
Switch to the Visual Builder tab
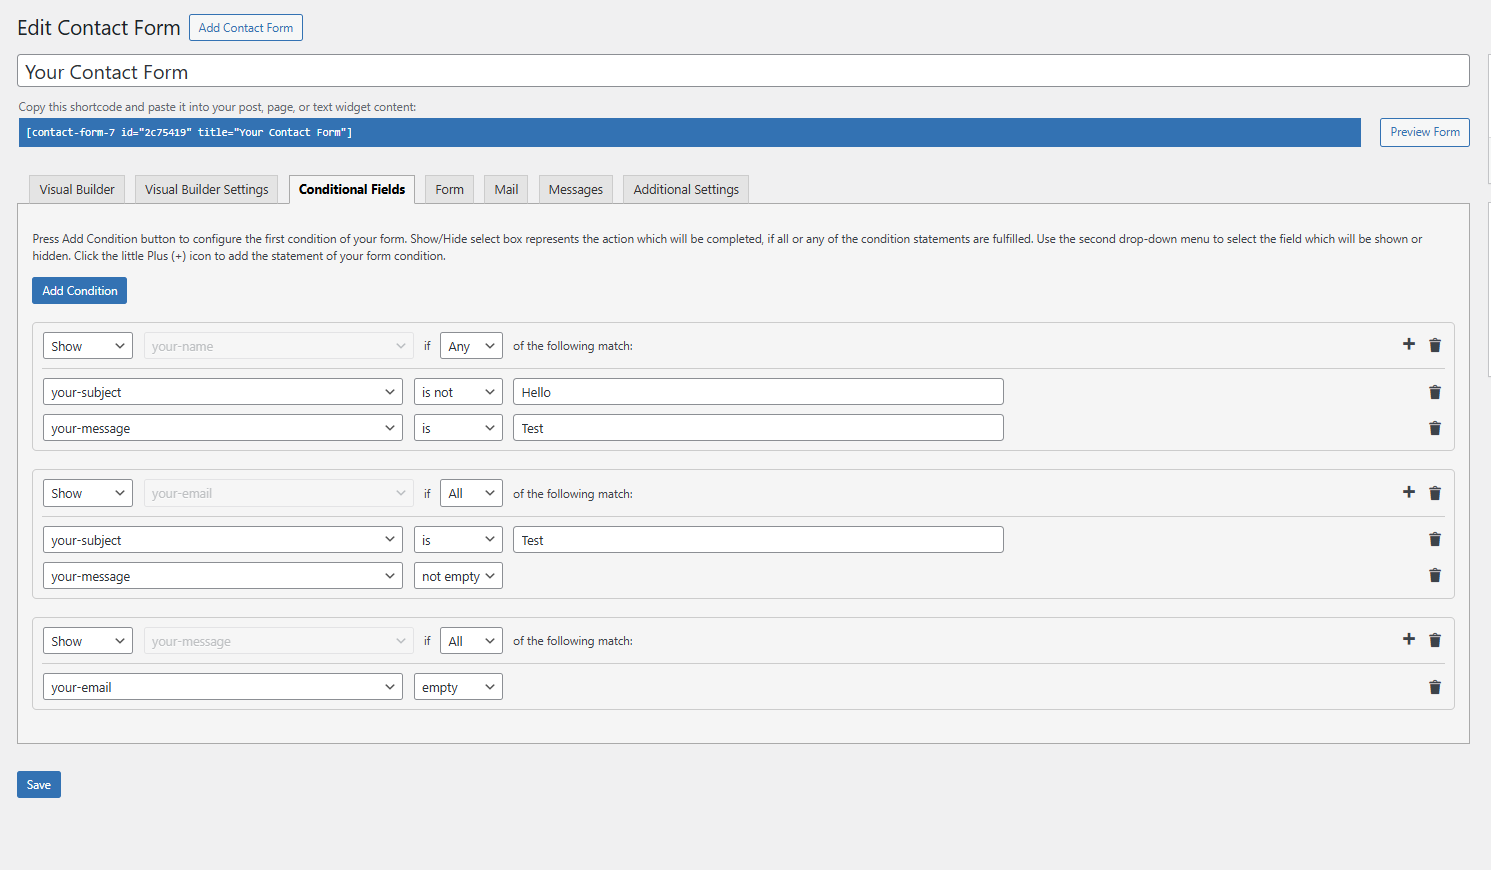[77, 189]
